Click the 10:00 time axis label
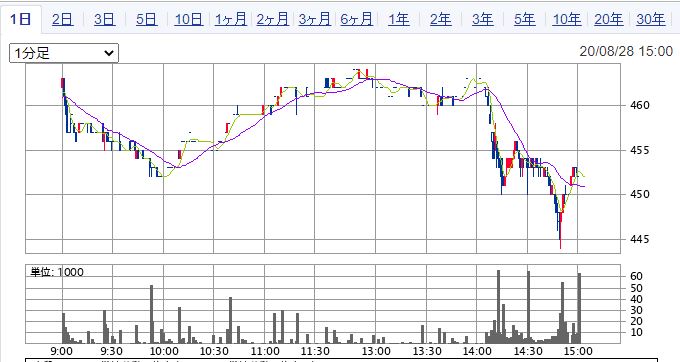Screen dimensions: 680x362 click(x=164, y=351)
